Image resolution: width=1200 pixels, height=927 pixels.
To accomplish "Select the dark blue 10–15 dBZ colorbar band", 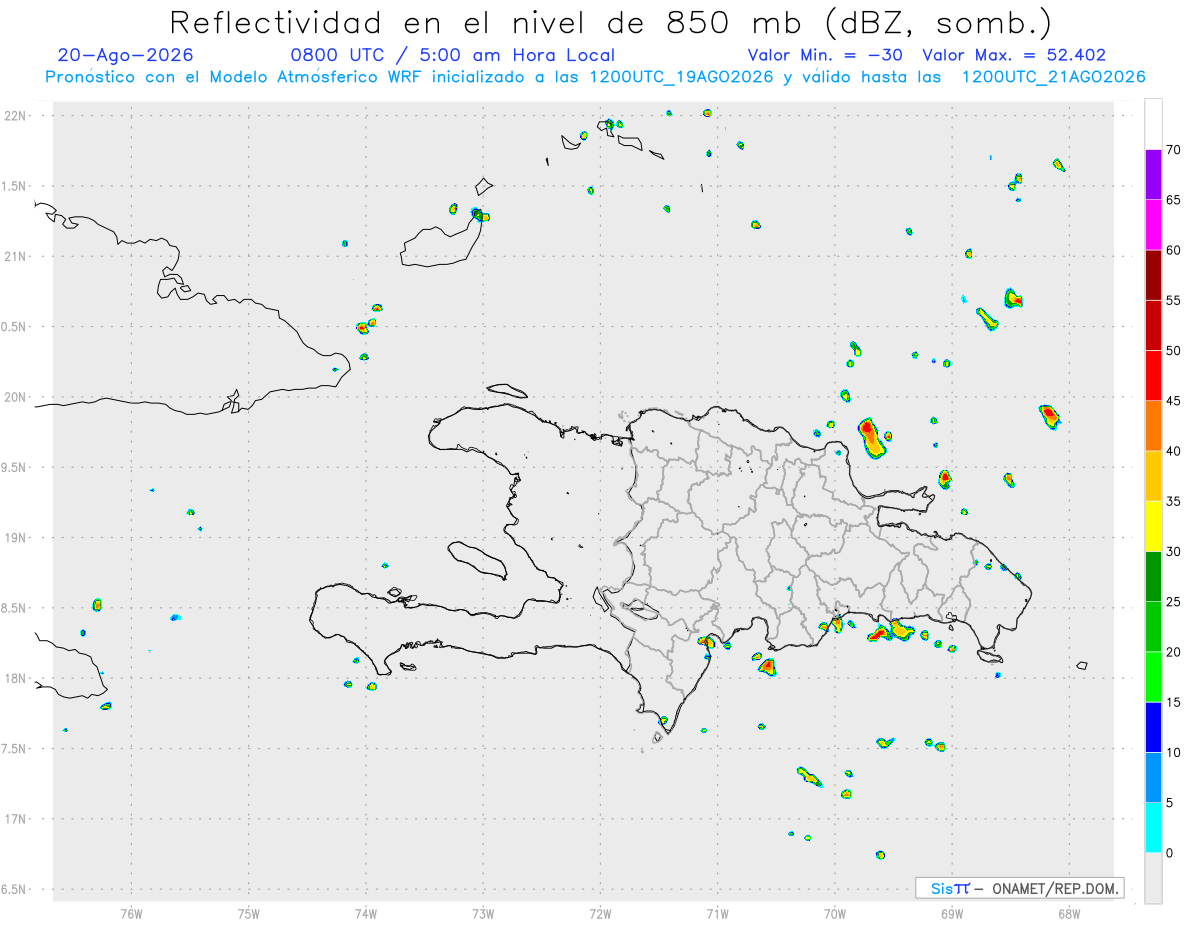I will pyautogui.click(x=1153, y=728).
